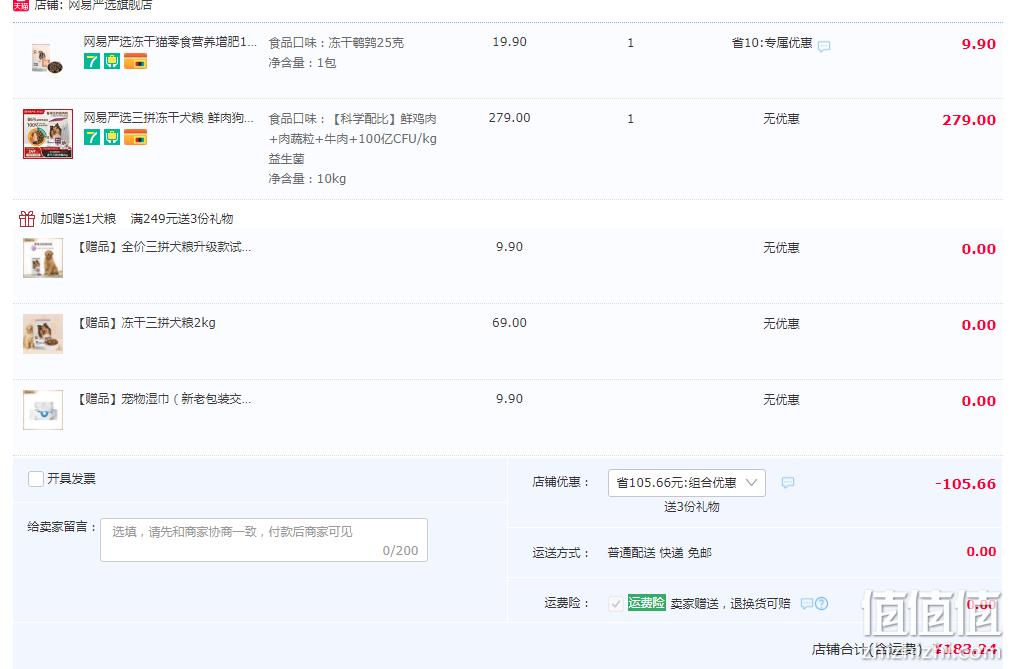The height and width of the screenshot is (669, 1011).
Task: Click the unit price 279.00 in the price column
Action: point(509,118)
